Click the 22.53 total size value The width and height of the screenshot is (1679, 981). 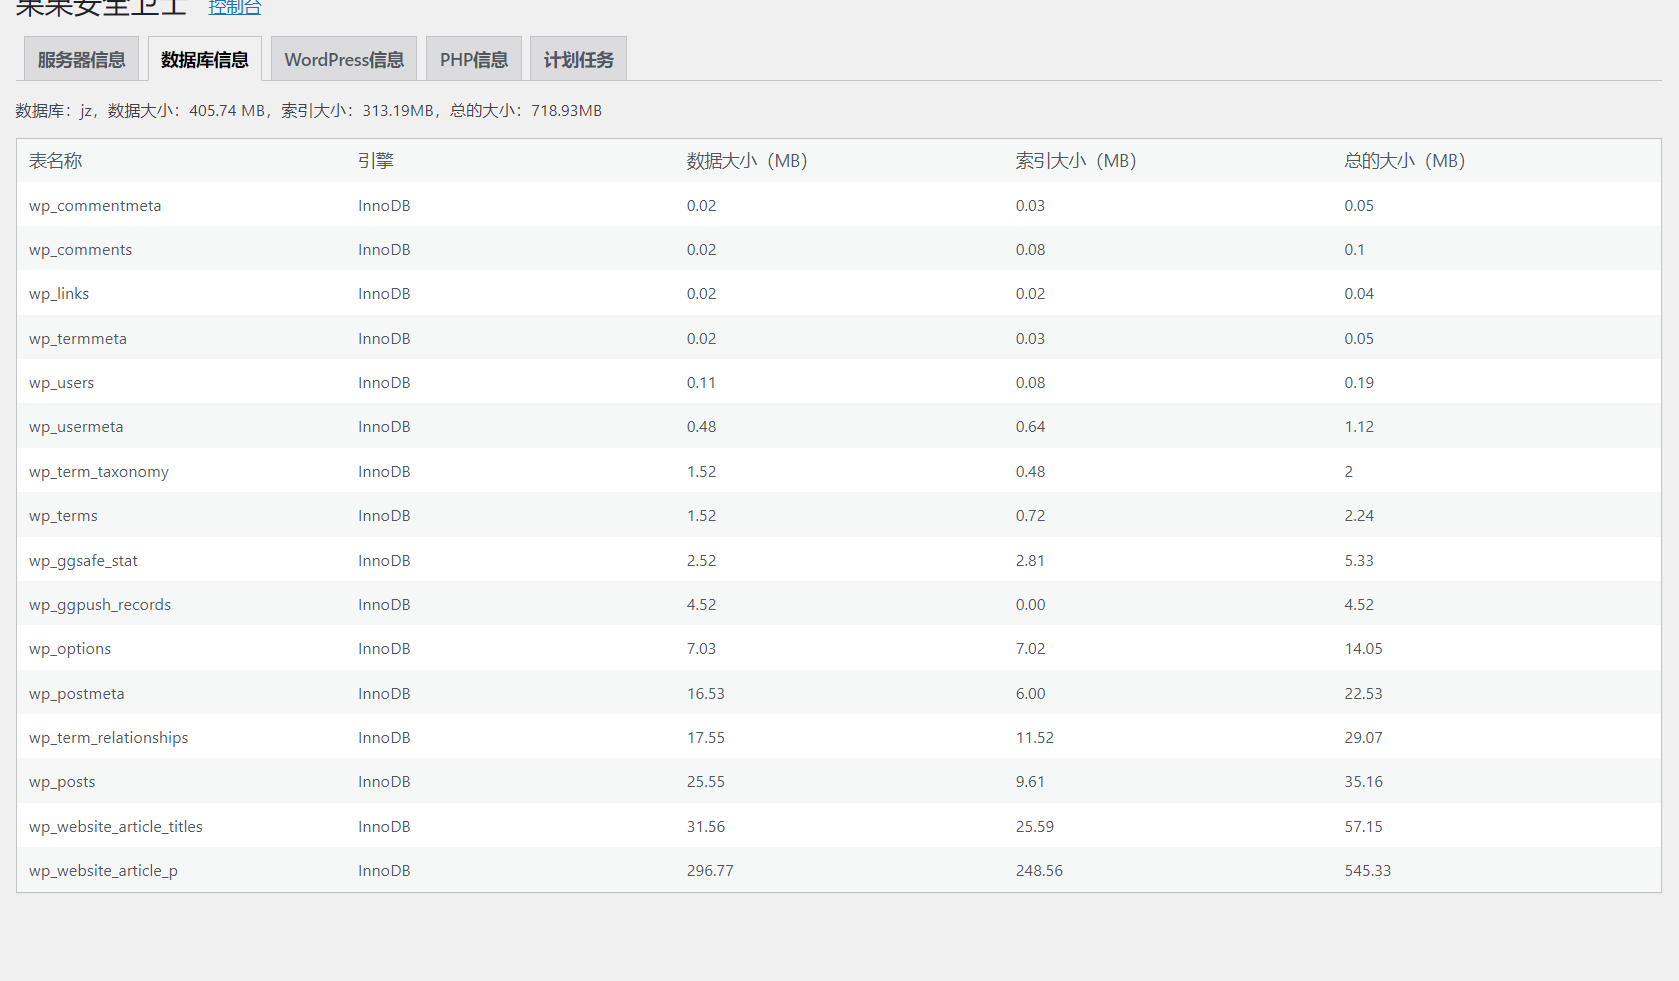(1364, 694)
